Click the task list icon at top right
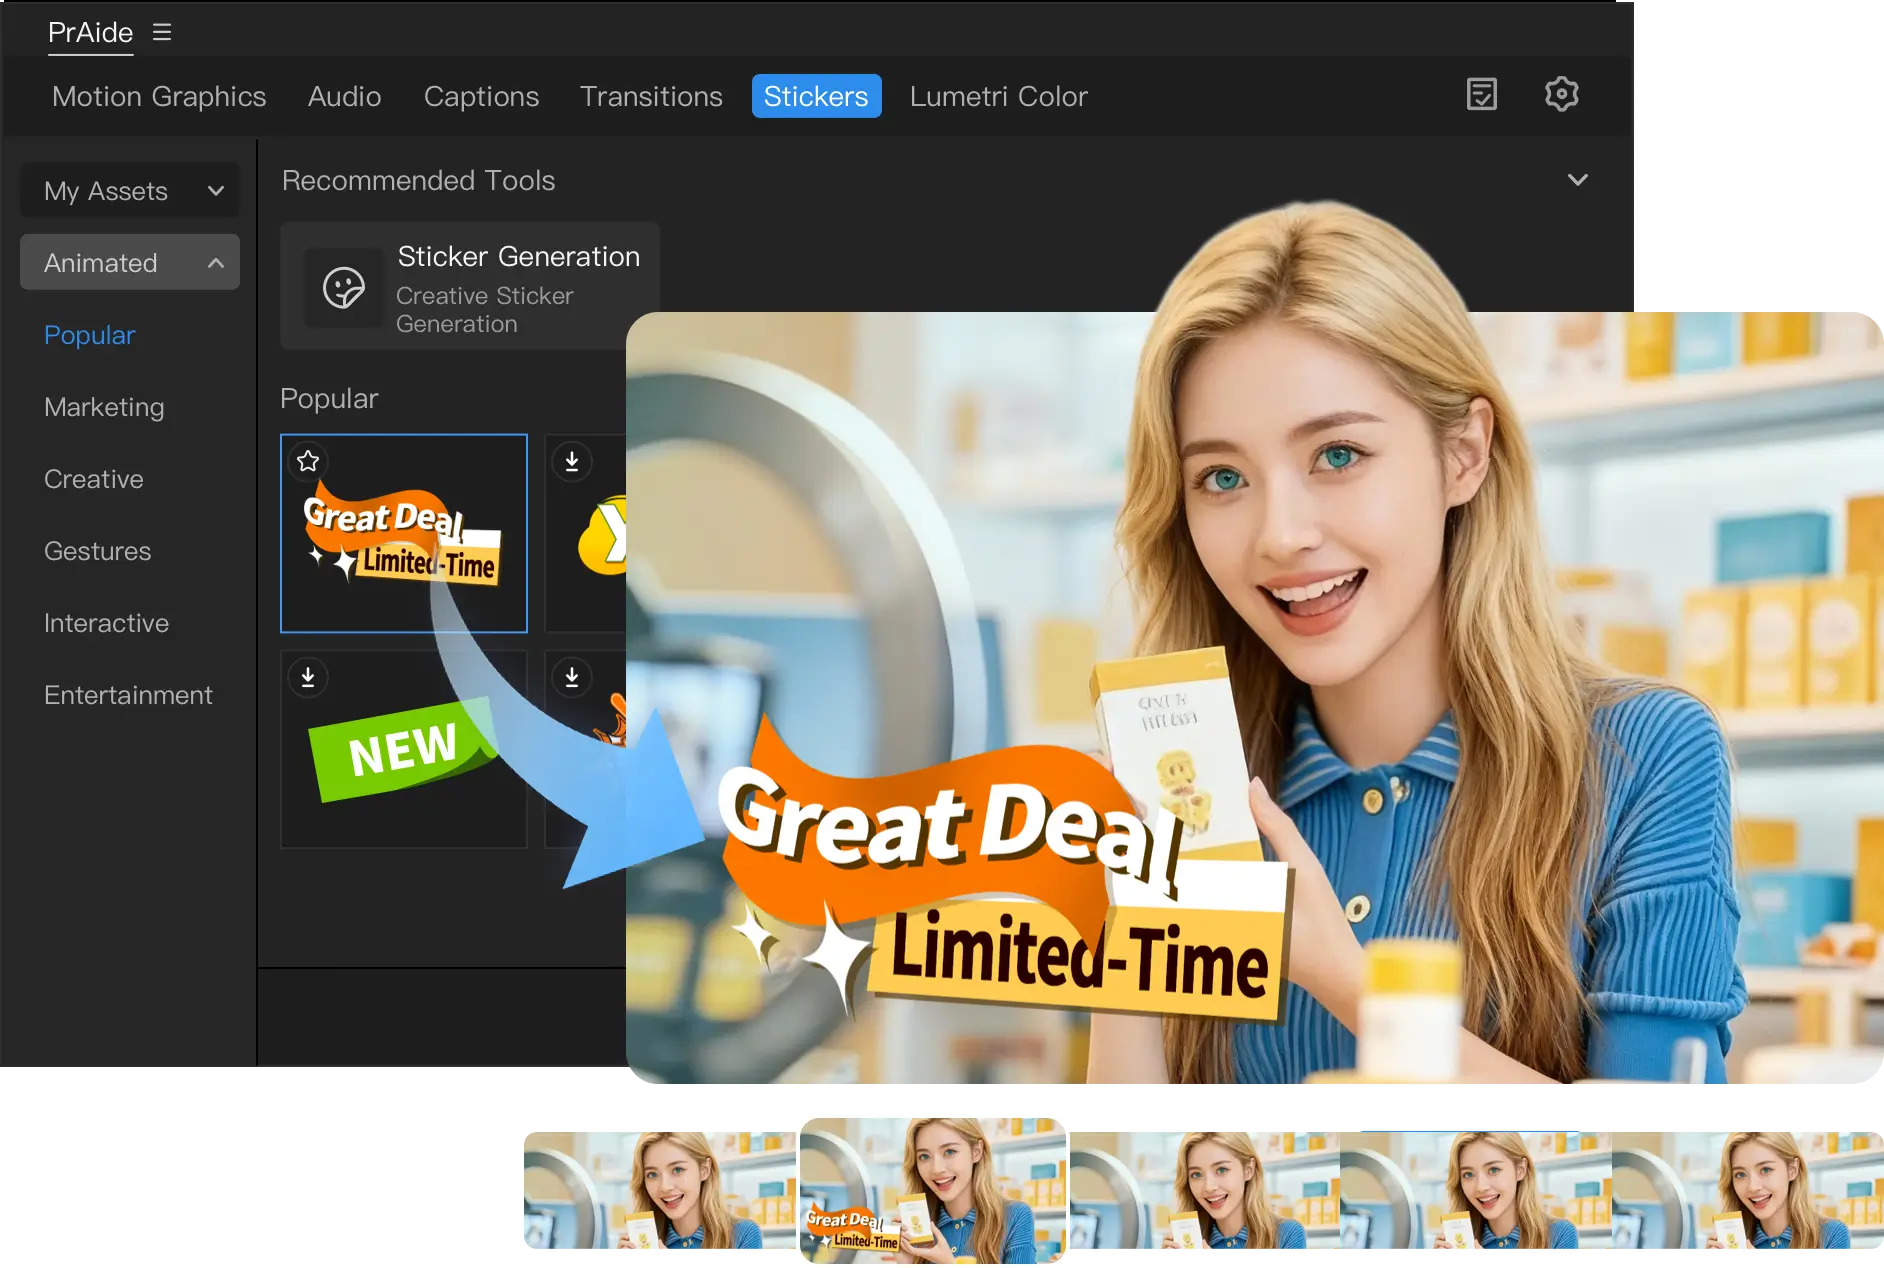This screenshot has width=1884, height=1268. point(1481,94)
